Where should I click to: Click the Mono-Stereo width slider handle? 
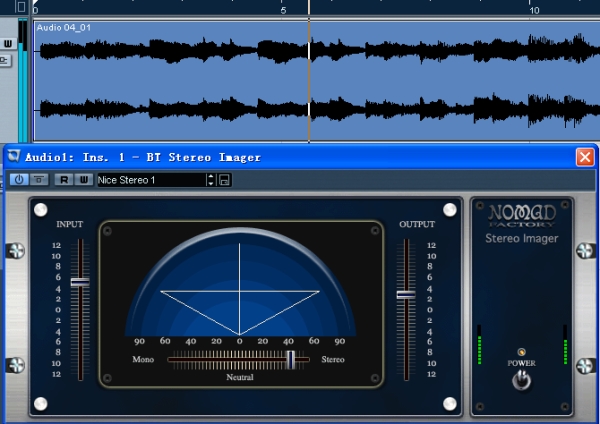291,359
